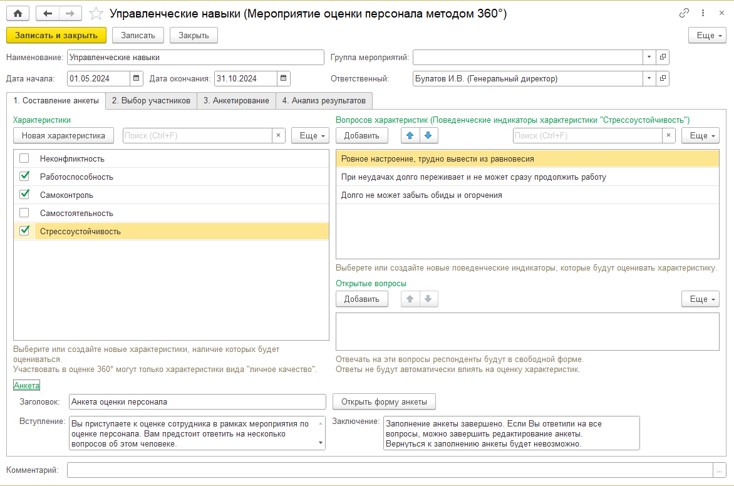Move selected indicator down with blue arrow
This screenshot has height=486, width=734.
pyautogui.click(x=428, y=135)
